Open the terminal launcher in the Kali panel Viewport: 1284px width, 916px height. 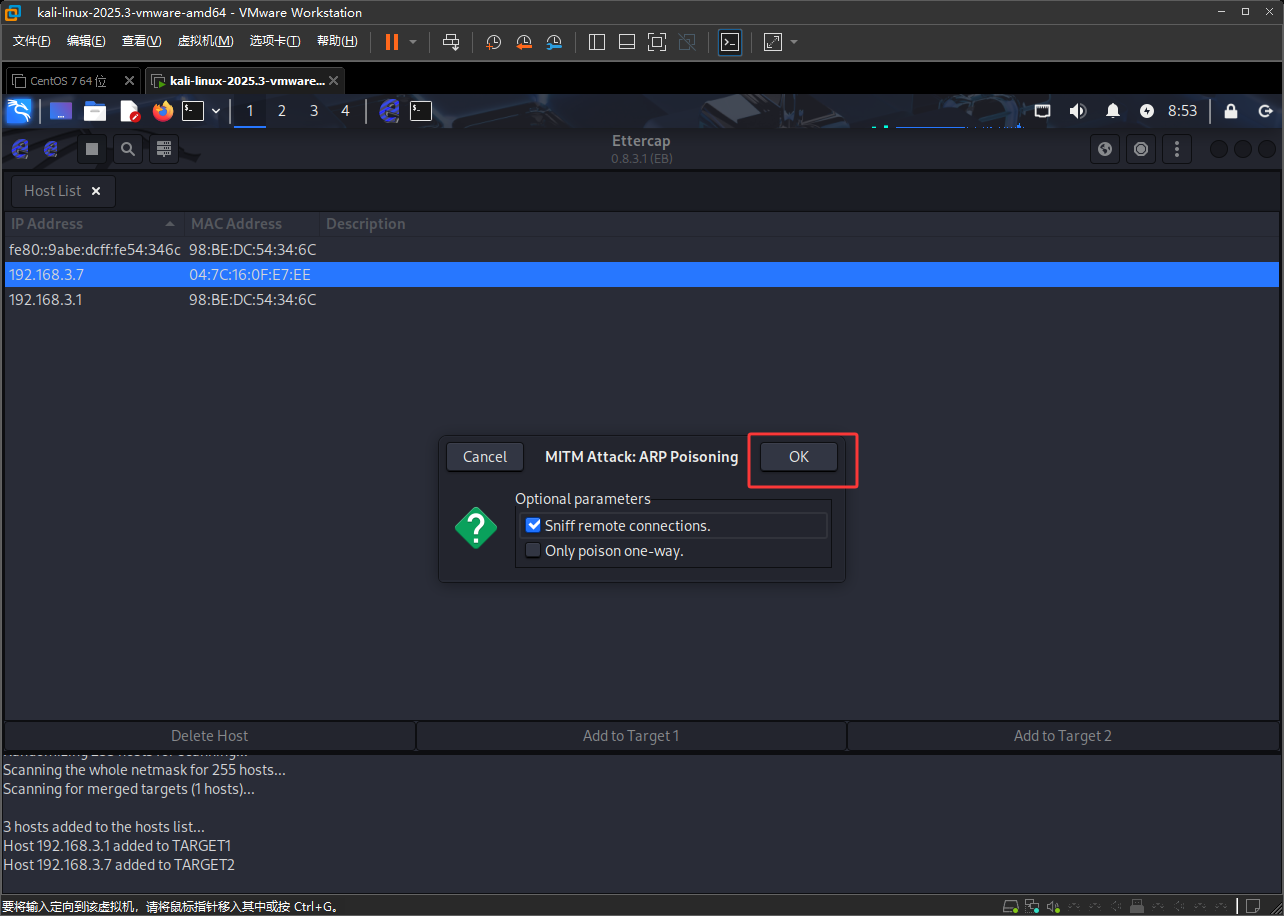click(193, 111)
